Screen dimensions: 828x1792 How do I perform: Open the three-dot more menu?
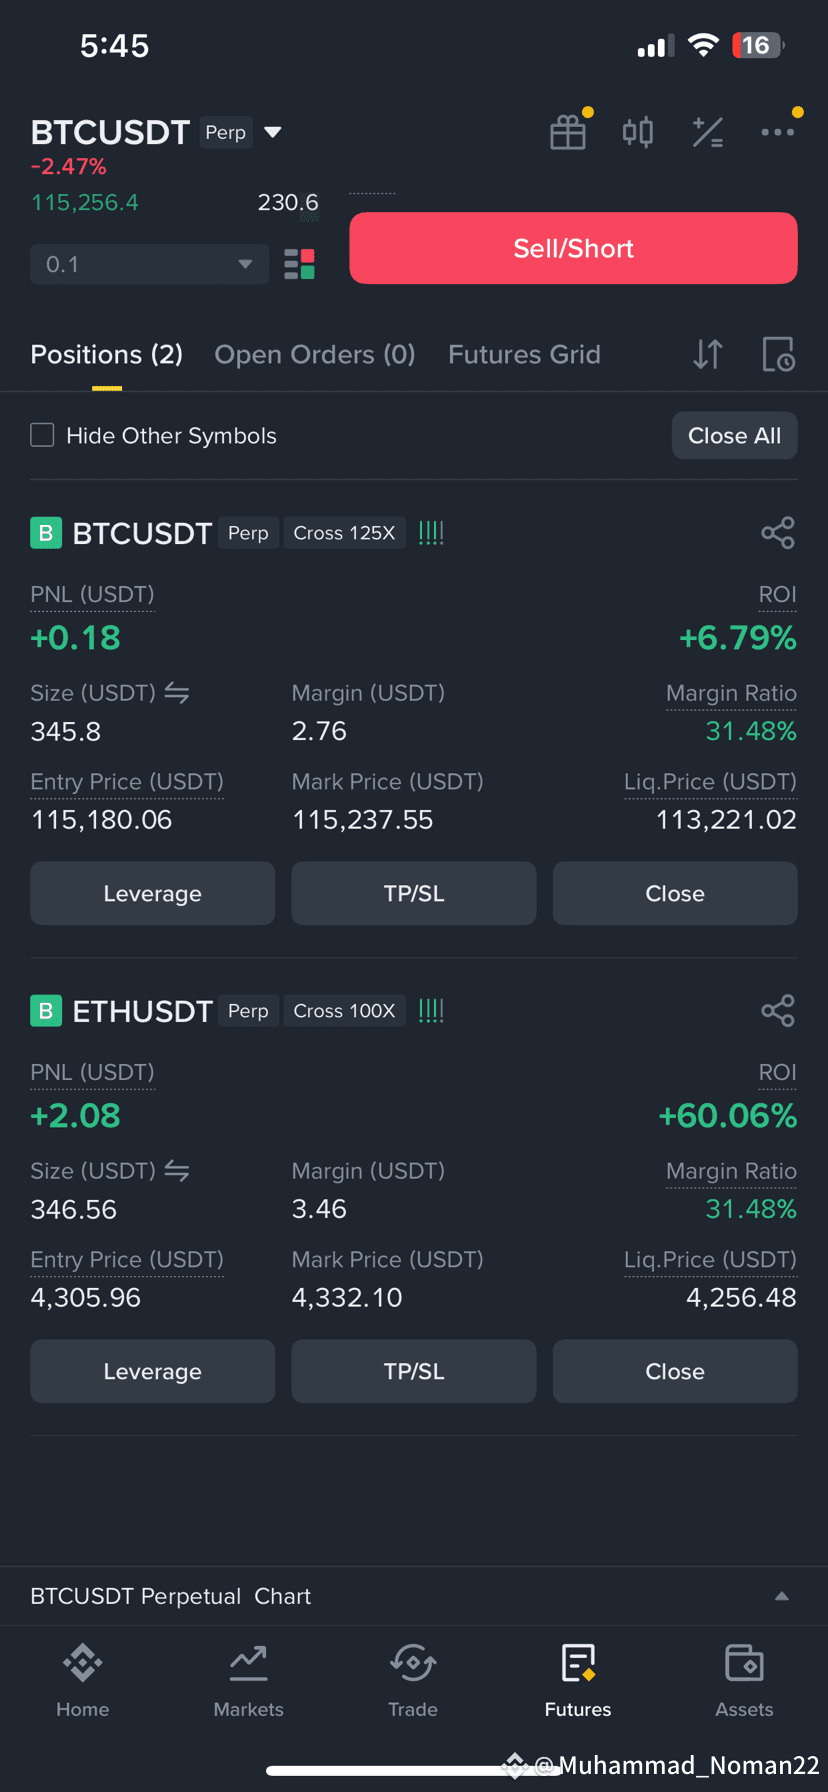[x=777, y=132]
